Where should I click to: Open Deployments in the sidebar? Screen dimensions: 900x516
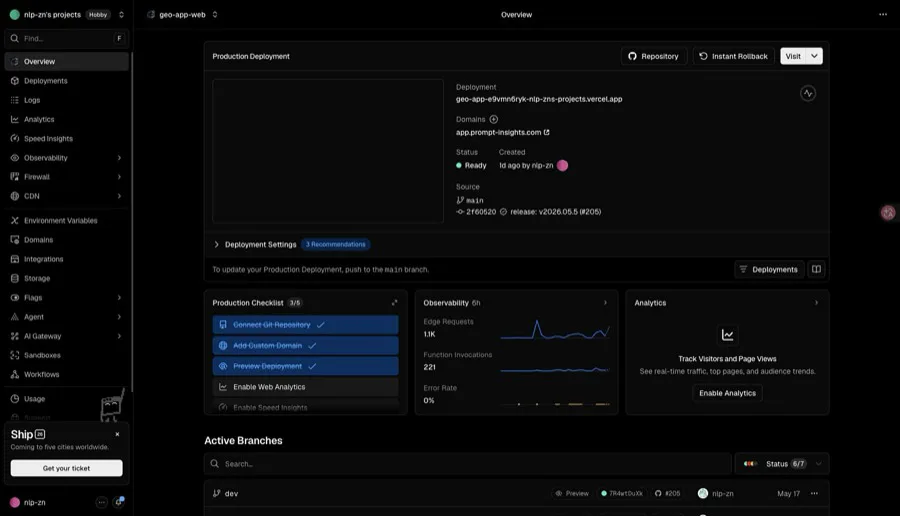click(x=67, y=81)
